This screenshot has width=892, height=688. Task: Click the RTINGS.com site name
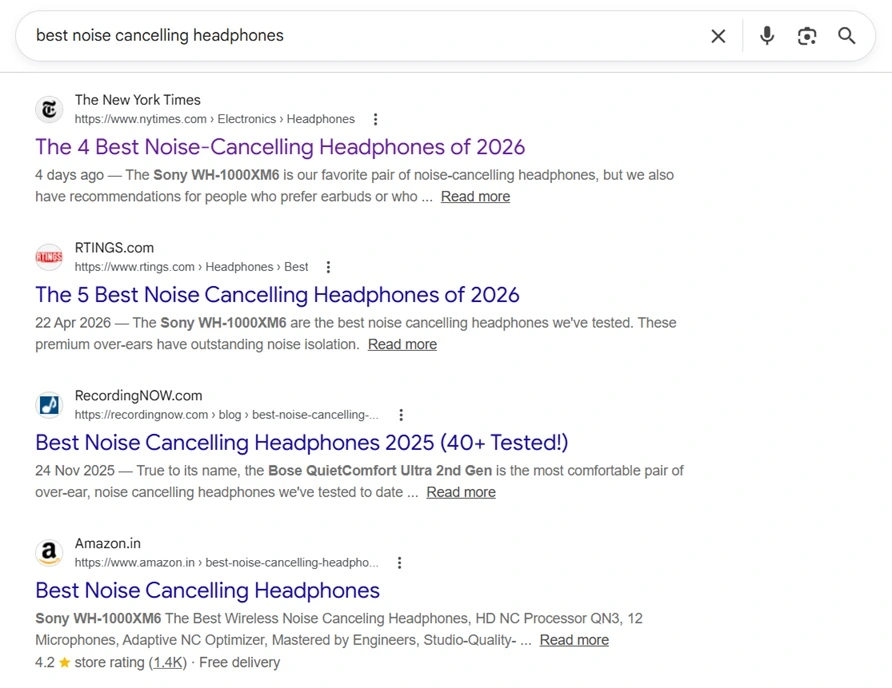tap(114, 248)
